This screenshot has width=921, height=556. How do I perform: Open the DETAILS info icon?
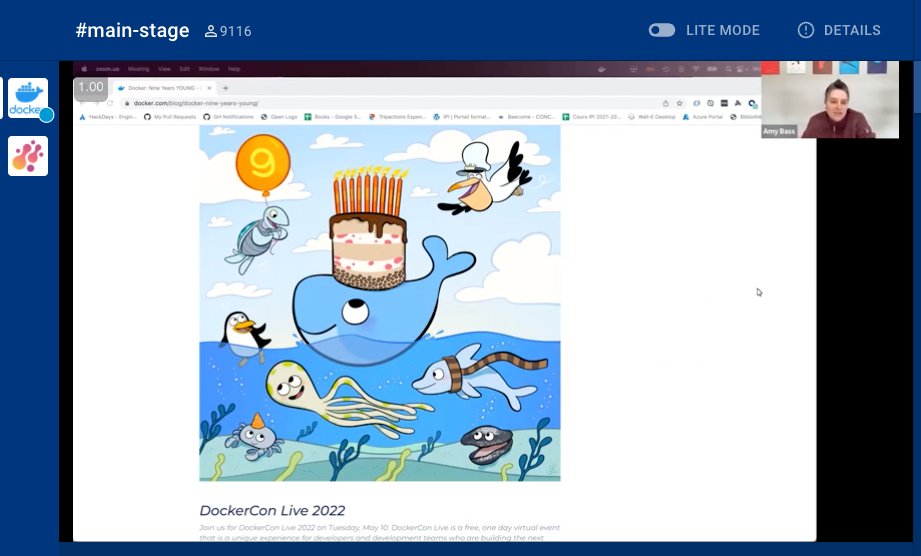point(806,30)
